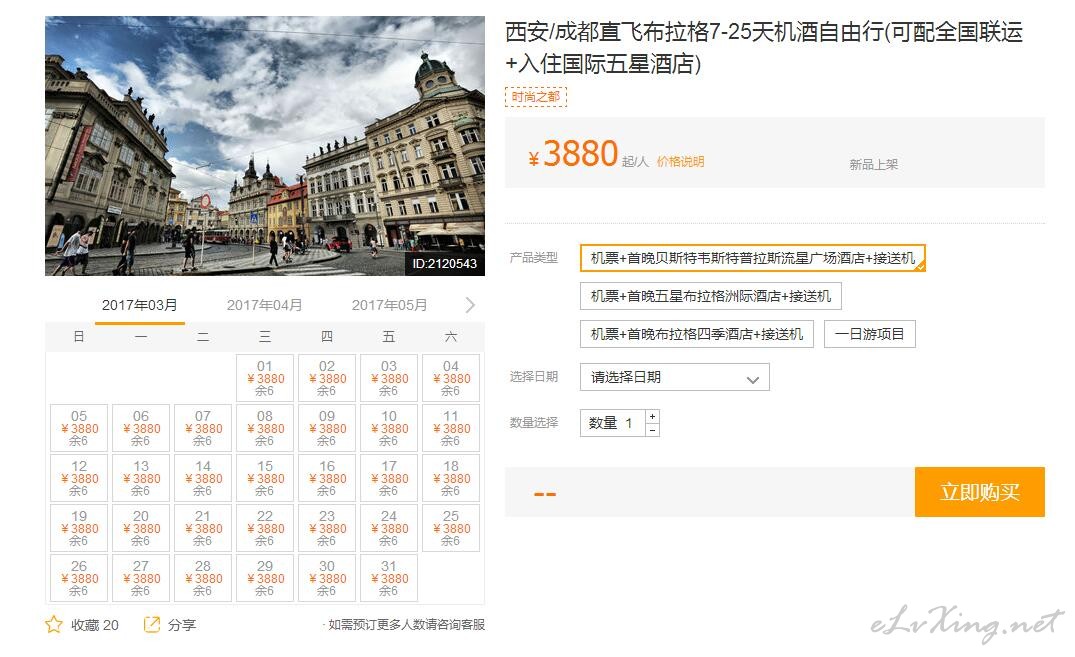Click the 新品上架 label
This screenshot has width=1075, height=657.
(873, 165)
